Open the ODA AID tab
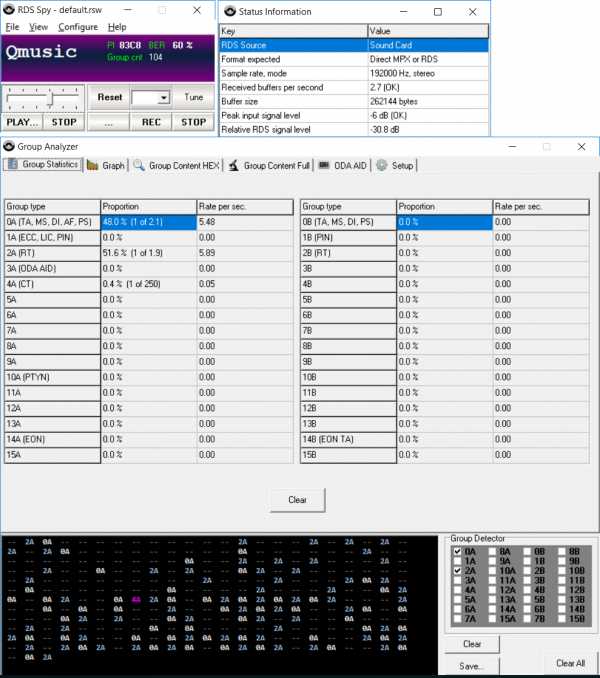 pos(342,165)
